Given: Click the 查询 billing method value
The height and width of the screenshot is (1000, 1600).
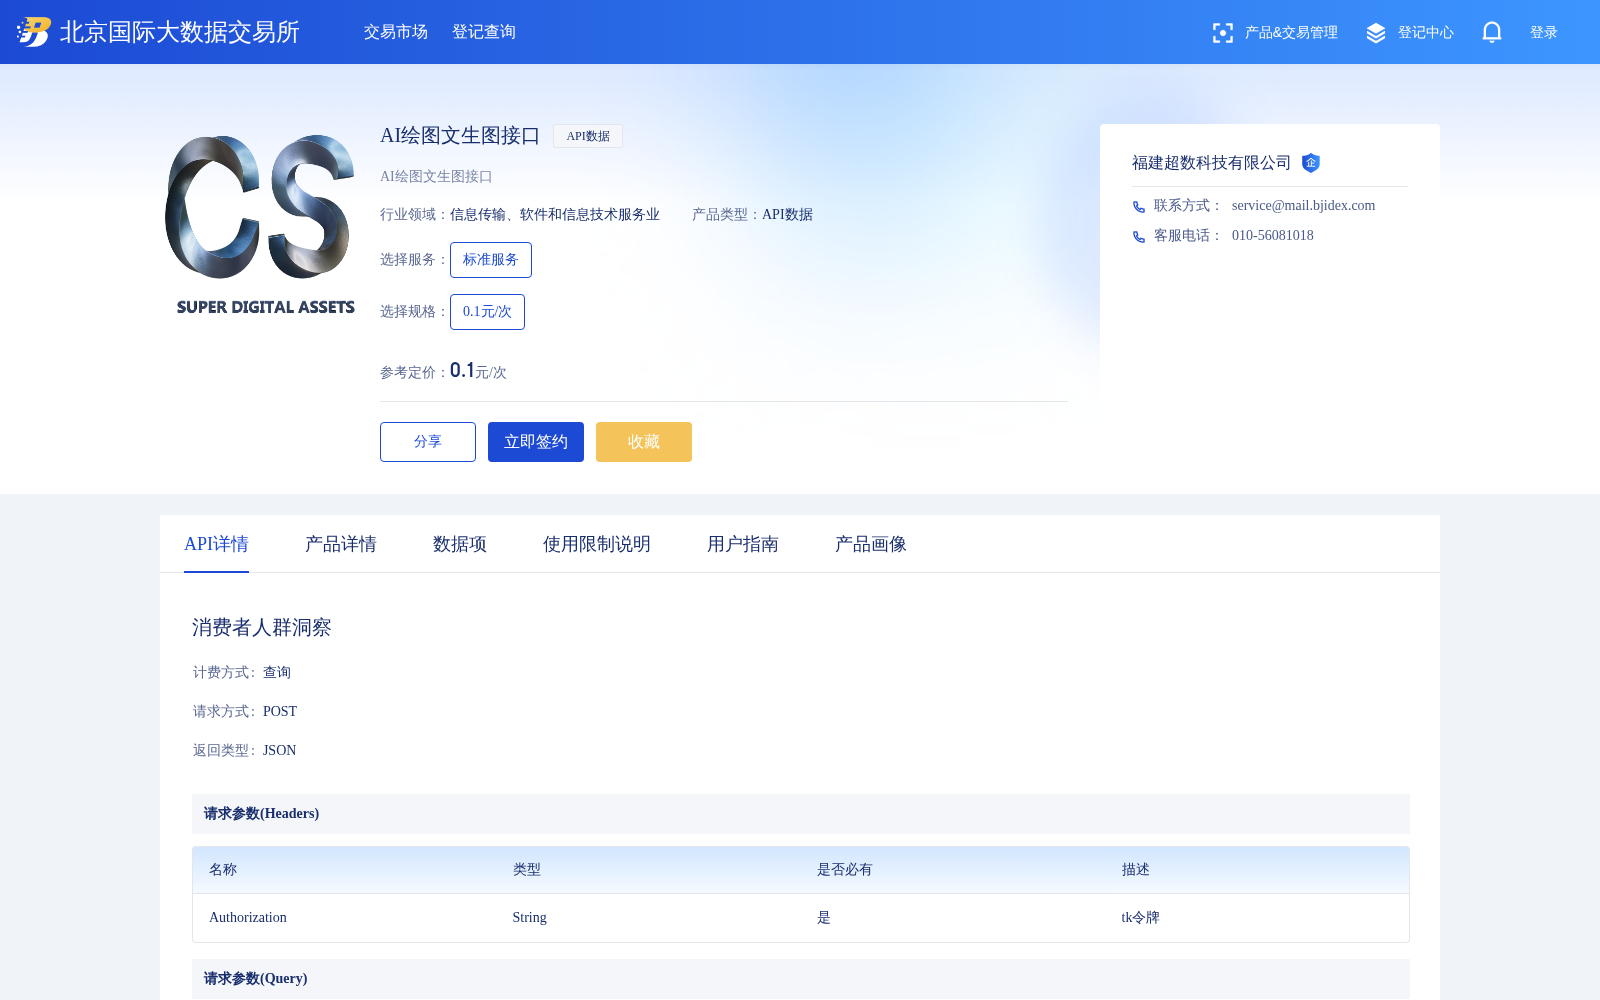Looking at the screenshot, I should (x=277, y=673).
